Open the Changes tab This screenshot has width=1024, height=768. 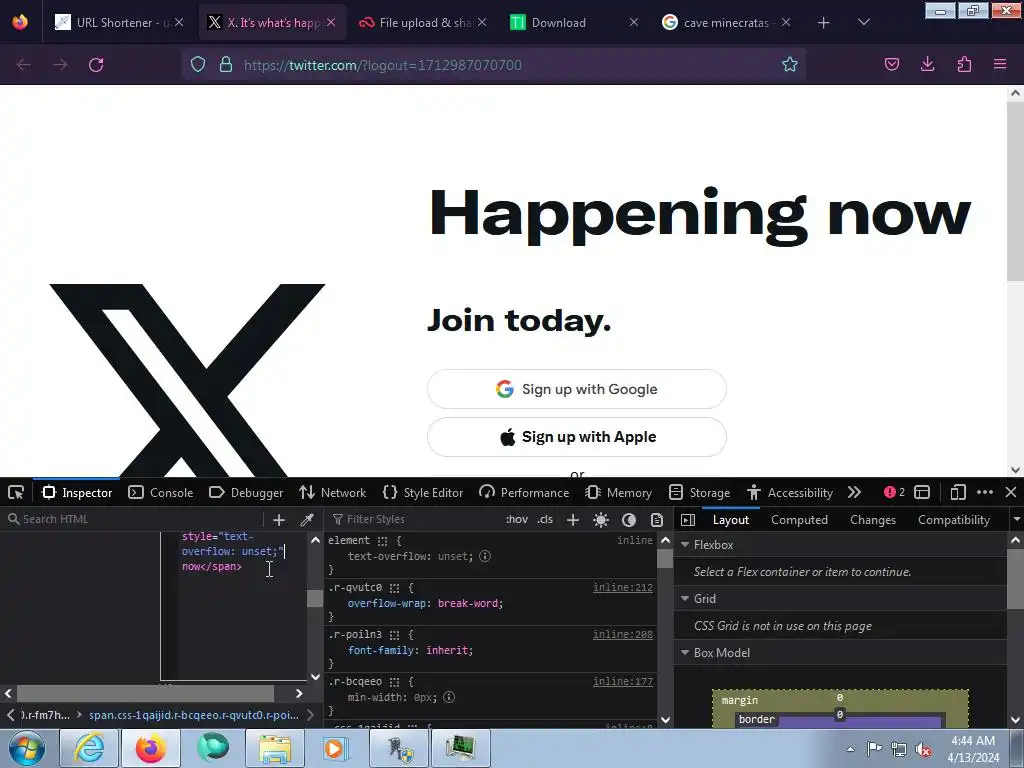(872, 520)
